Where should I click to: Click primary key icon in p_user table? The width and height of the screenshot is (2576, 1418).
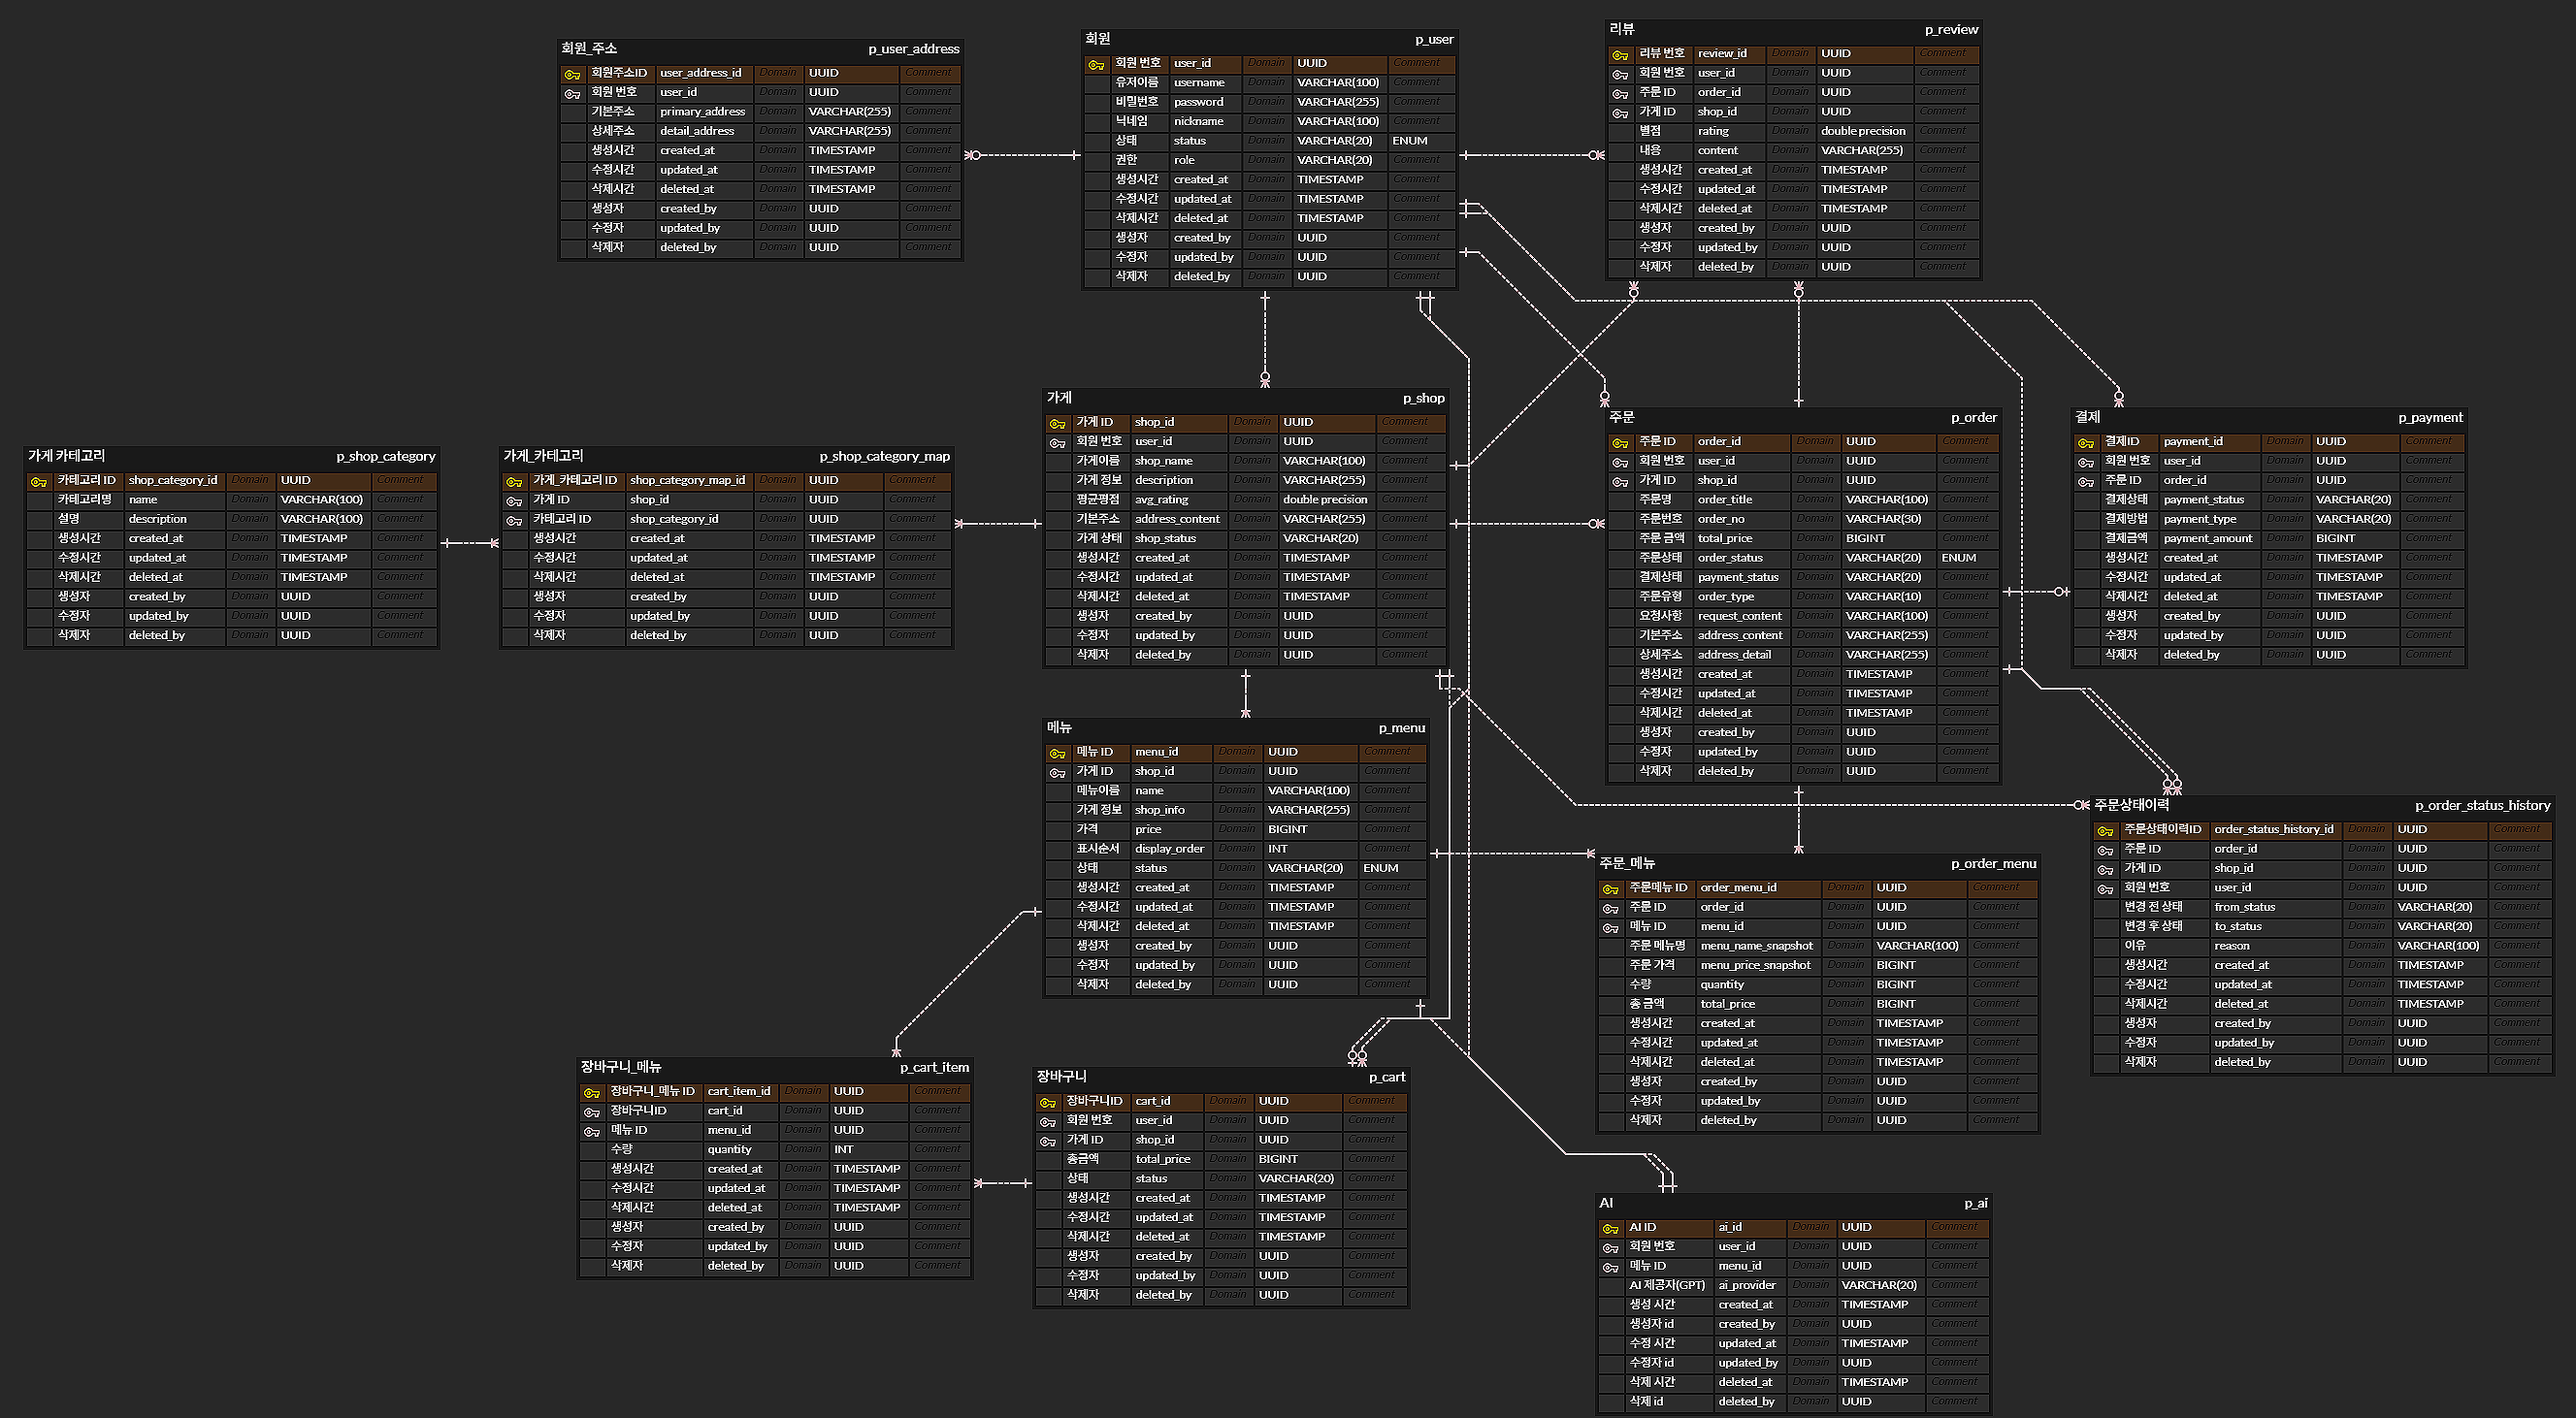click(x=1095, y=64)
